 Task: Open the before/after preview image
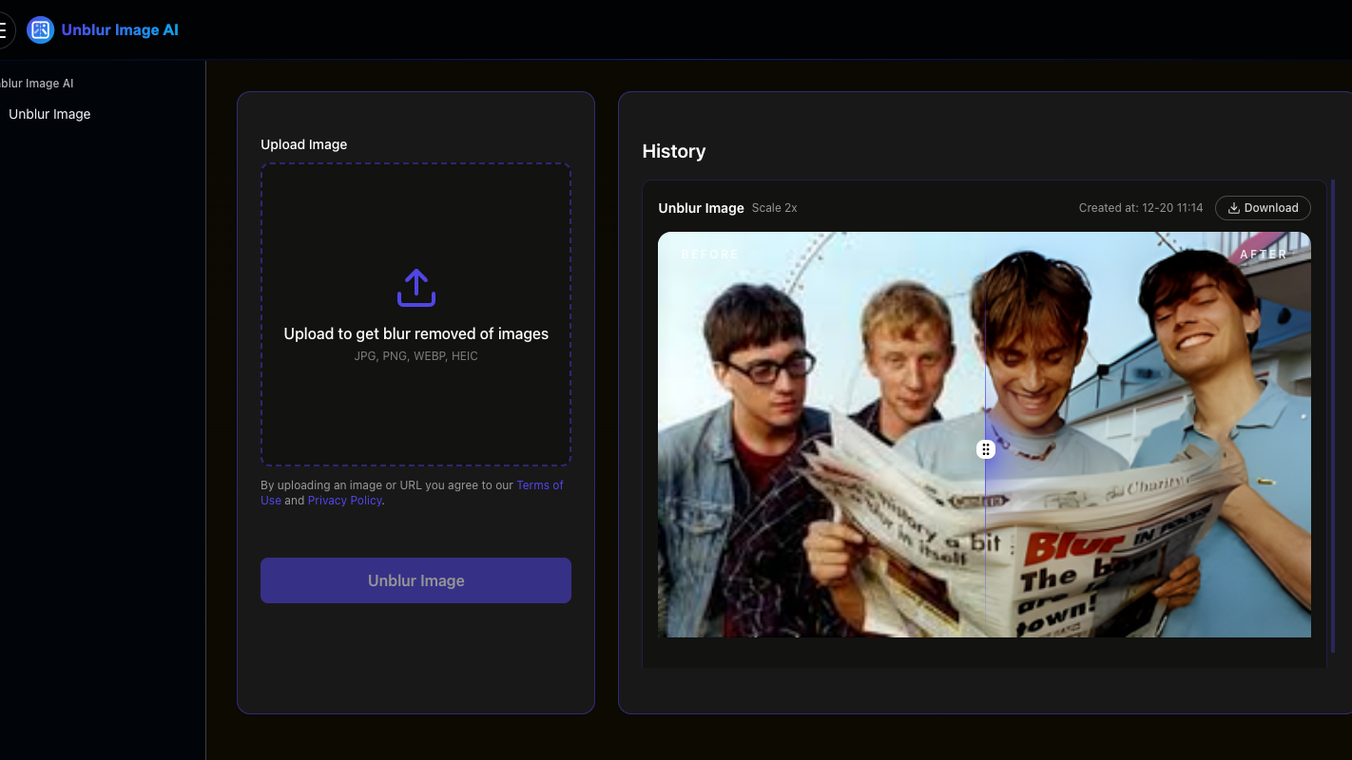click(x=984, y=435)
